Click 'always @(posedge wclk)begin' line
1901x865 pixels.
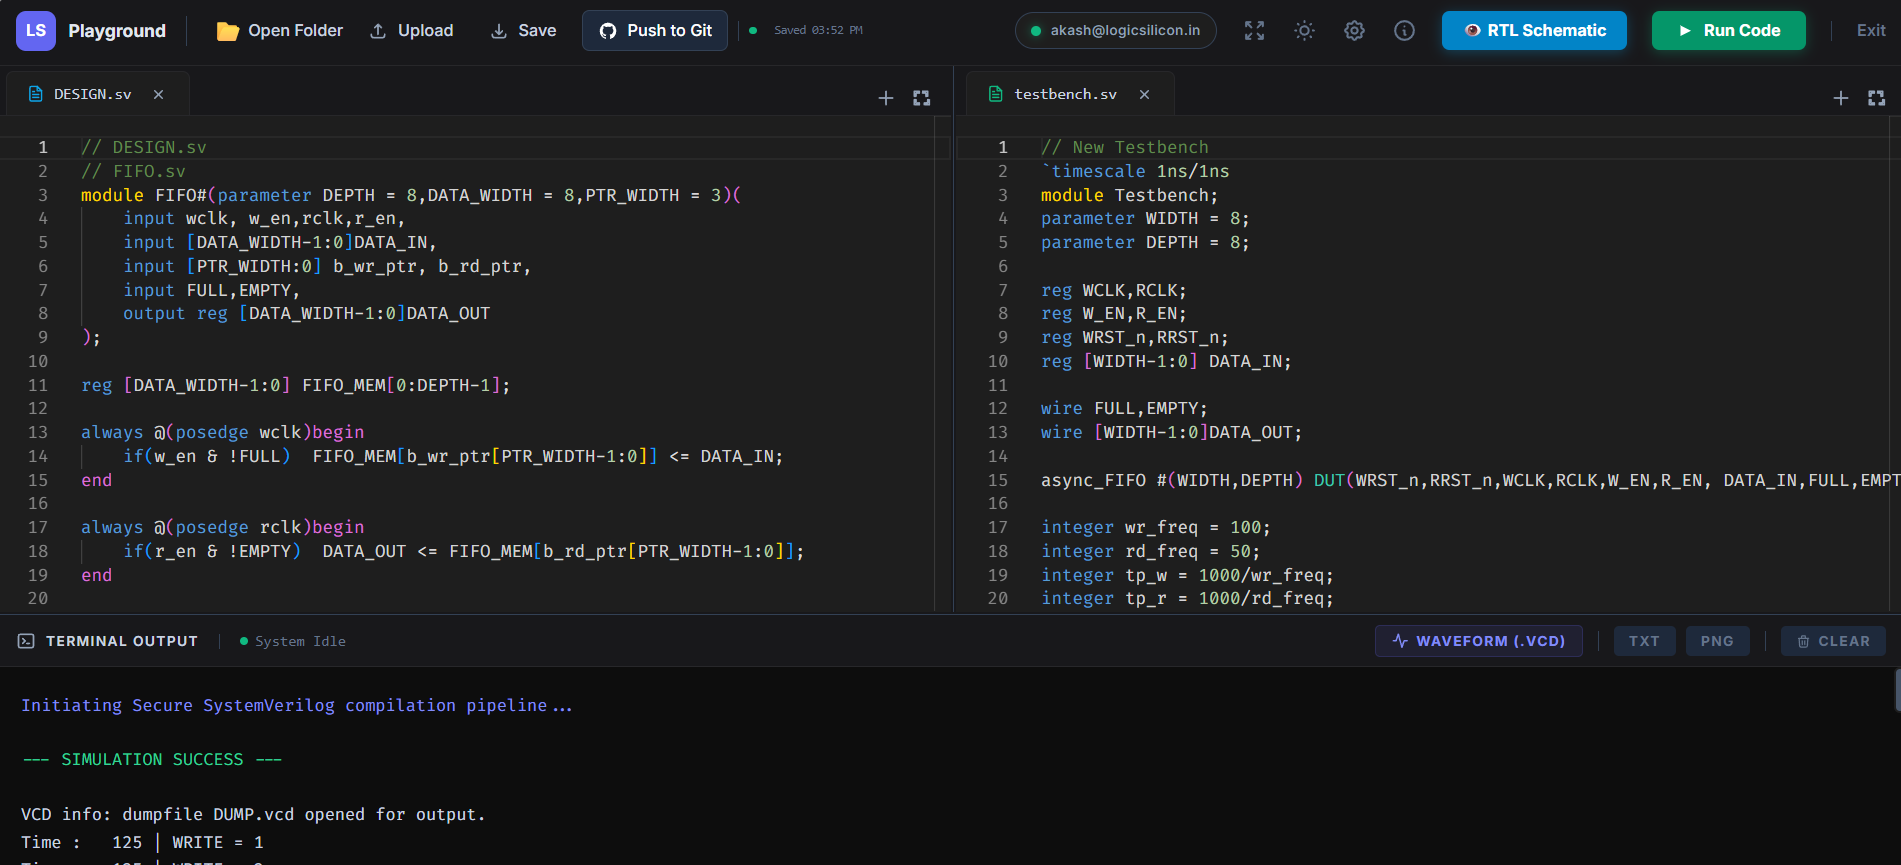pos(222,432)
